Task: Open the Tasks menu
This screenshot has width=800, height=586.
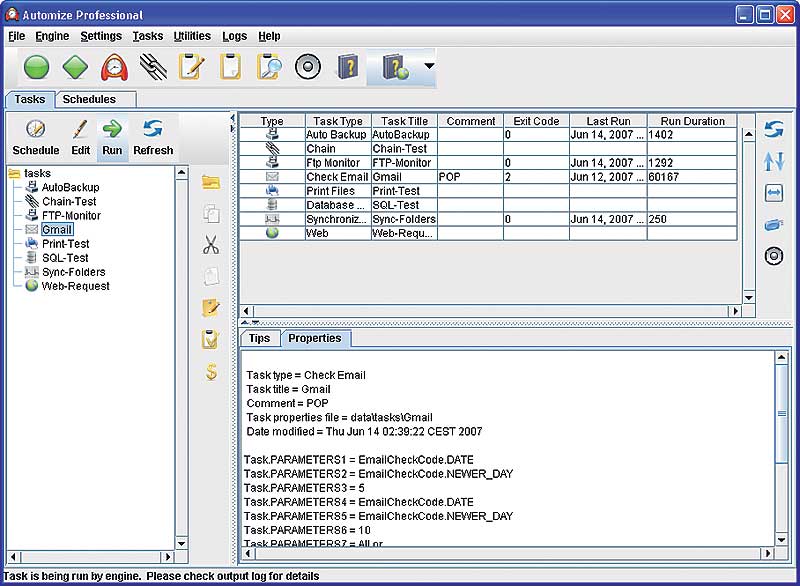Action: 148,36
